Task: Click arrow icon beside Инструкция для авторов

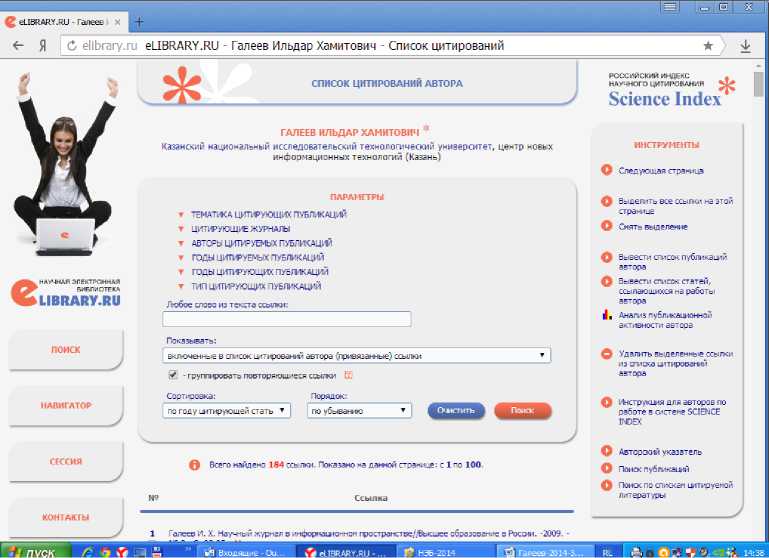Action: coord(607,402)
